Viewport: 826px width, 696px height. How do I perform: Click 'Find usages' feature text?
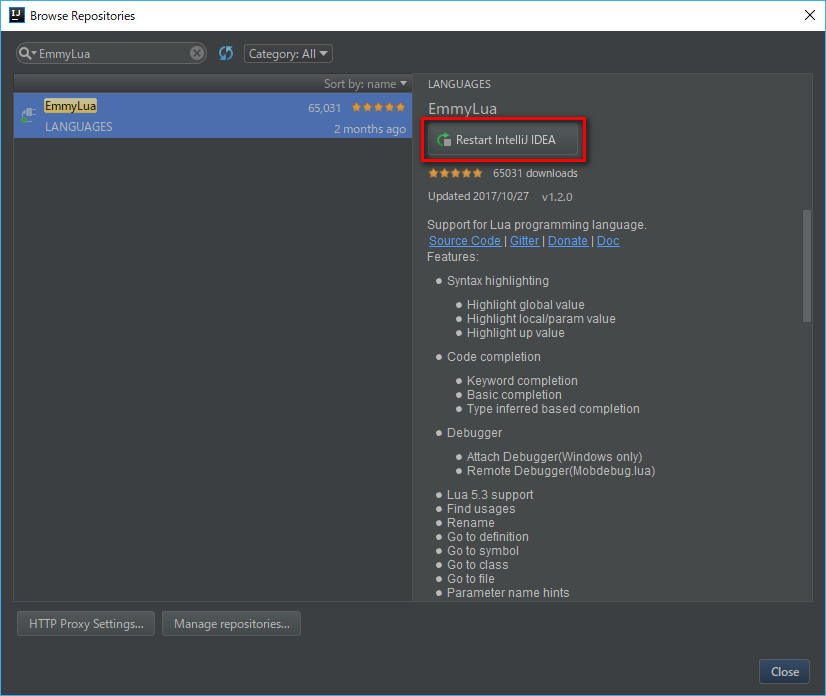tap(481, 509)
